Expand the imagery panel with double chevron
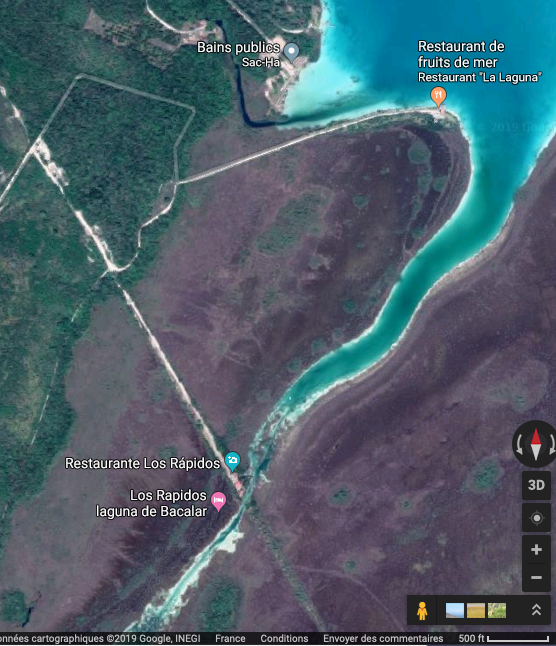Viewport: 556px width, 646px height. (x=536, y=610)
